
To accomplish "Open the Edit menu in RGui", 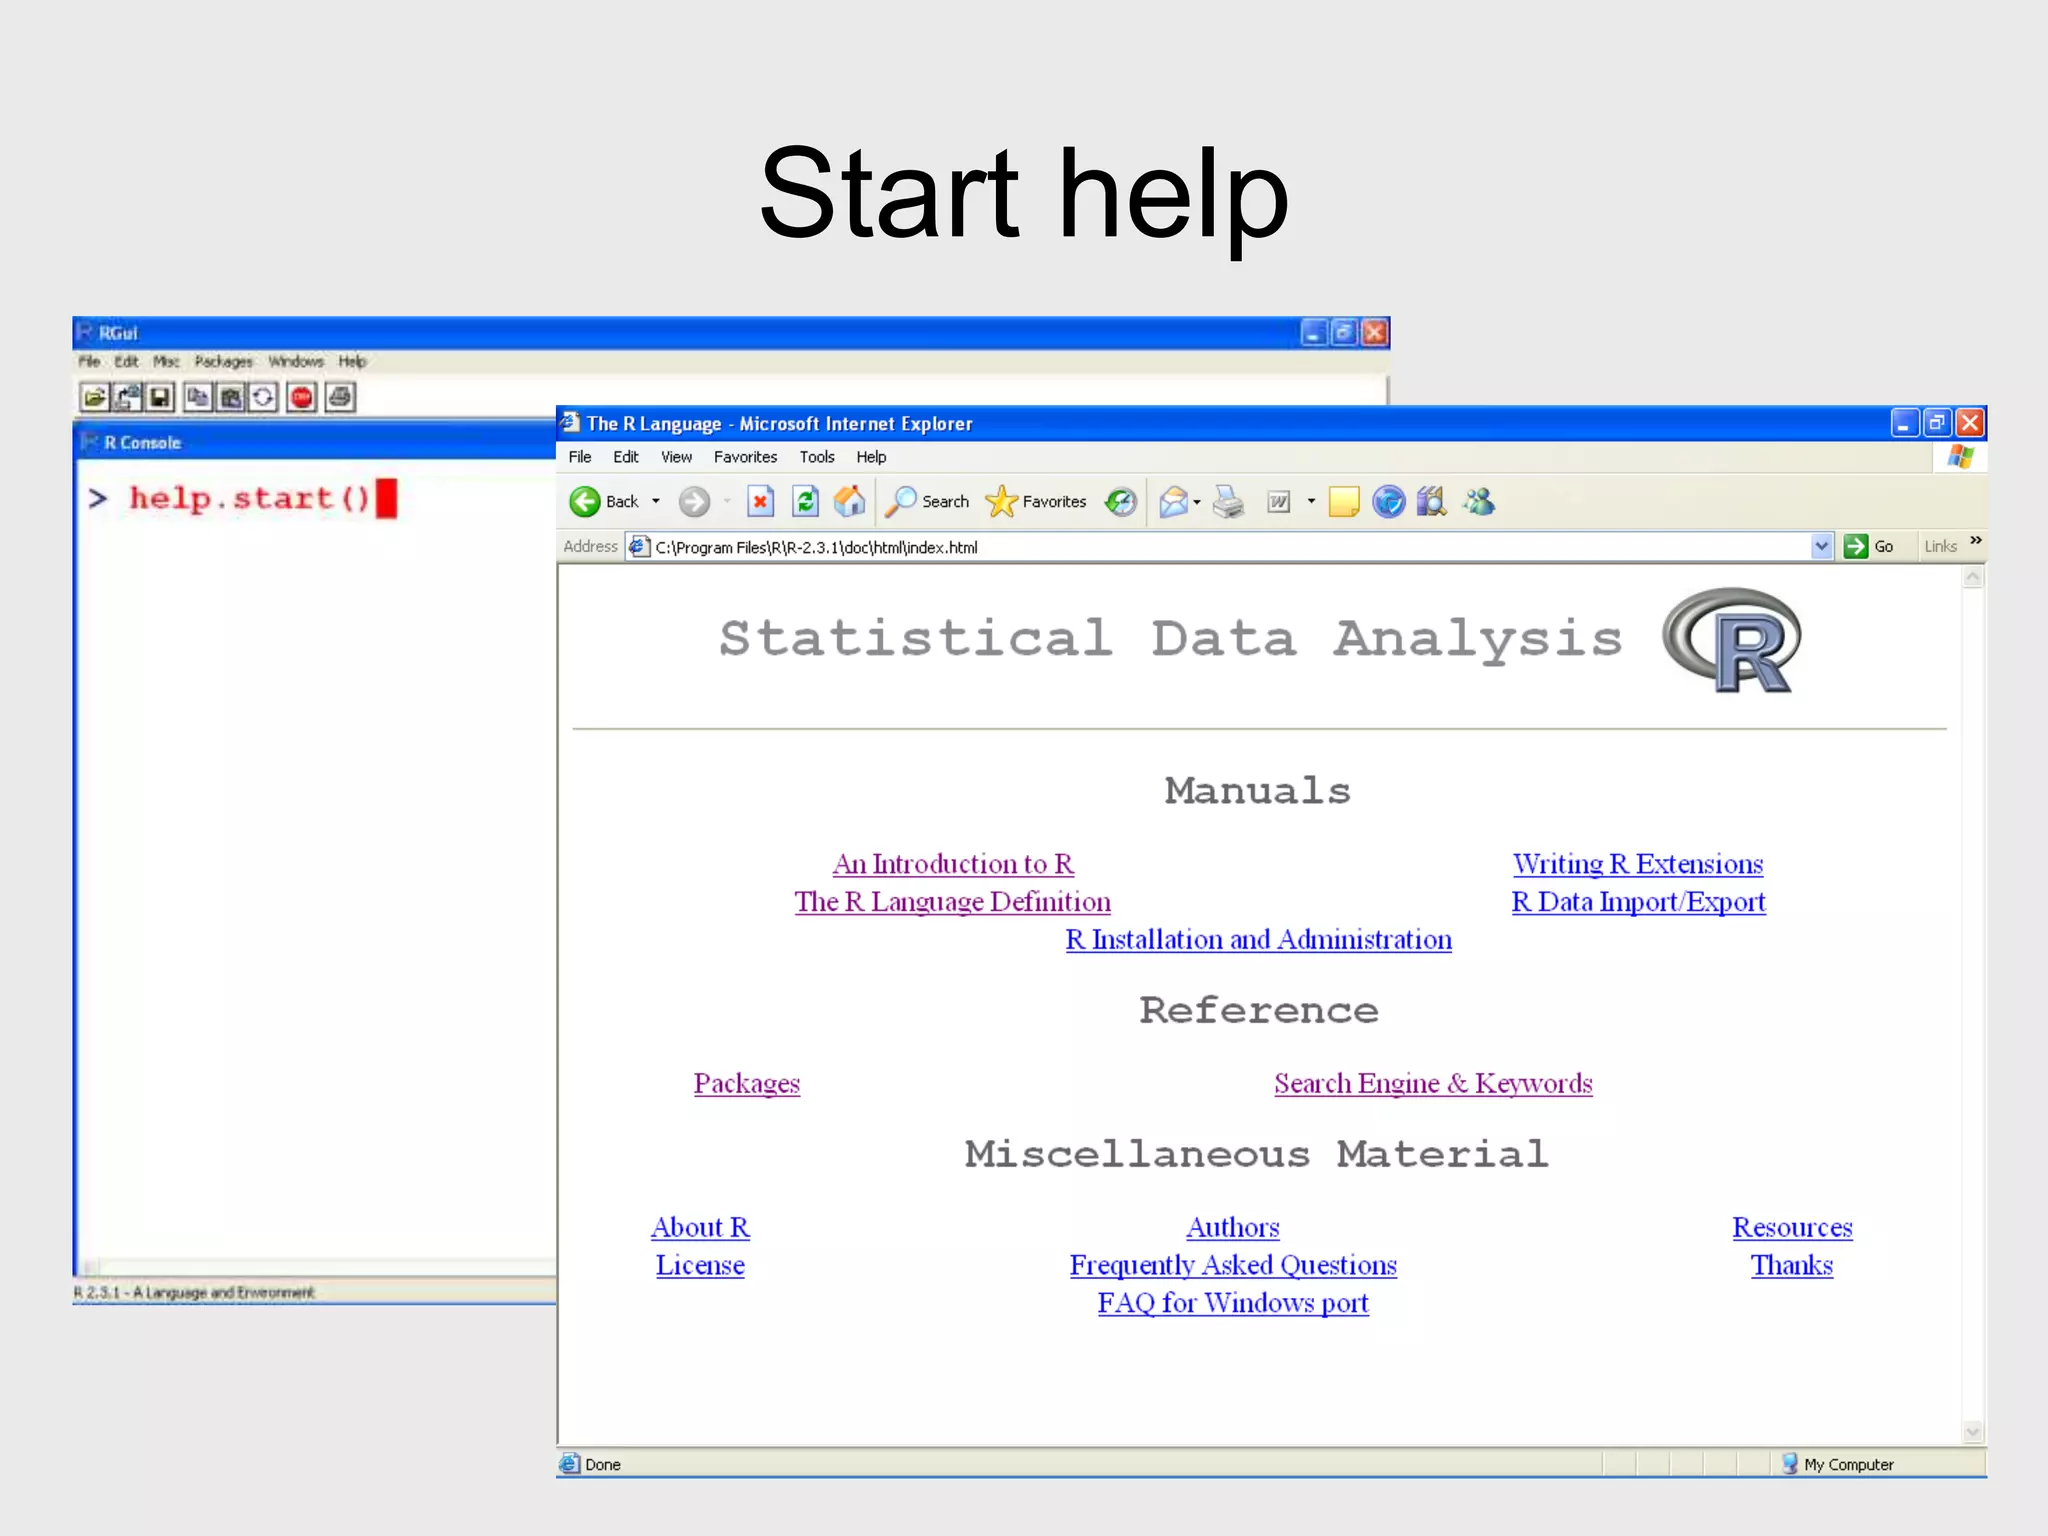I will [x=126, y=361].
